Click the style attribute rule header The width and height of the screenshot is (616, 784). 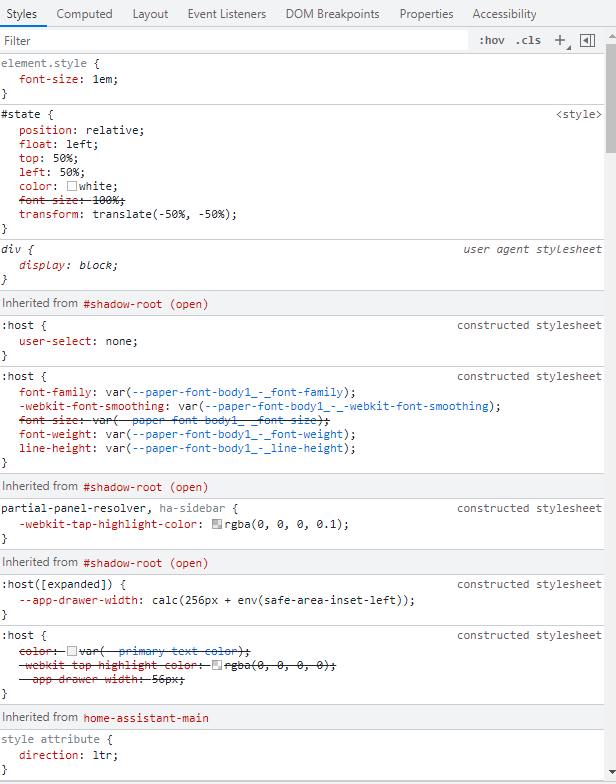pyautogui.click(x=50, y=740)
